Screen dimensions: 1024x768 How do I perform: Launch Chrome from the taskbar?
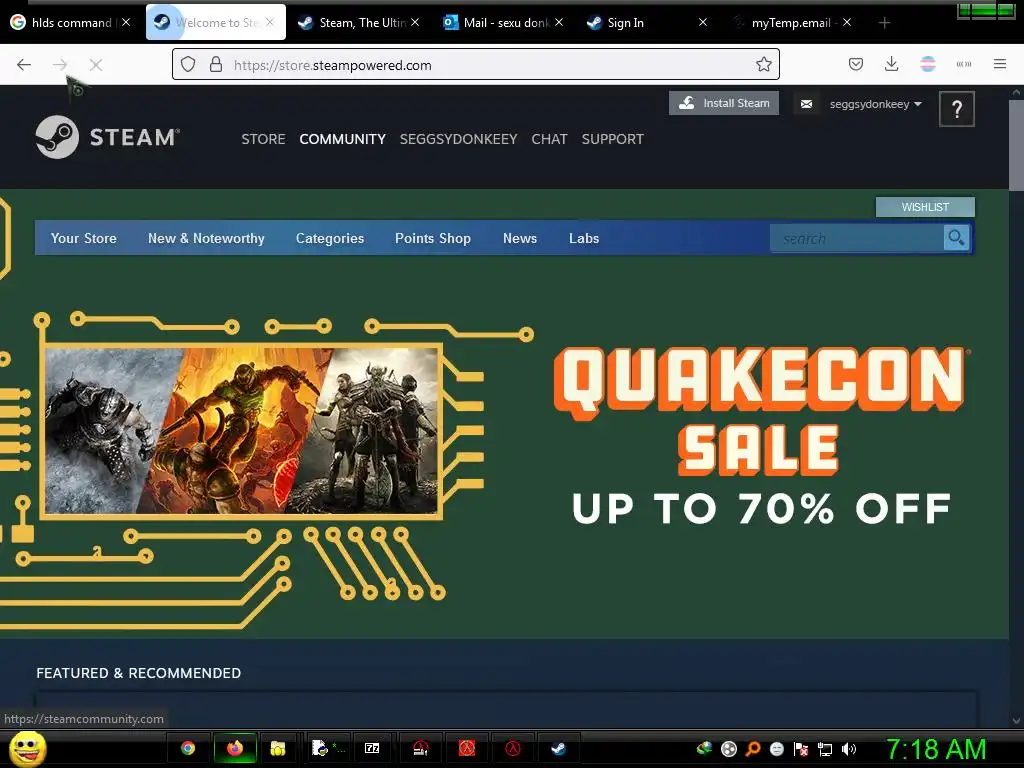point(188,748)
